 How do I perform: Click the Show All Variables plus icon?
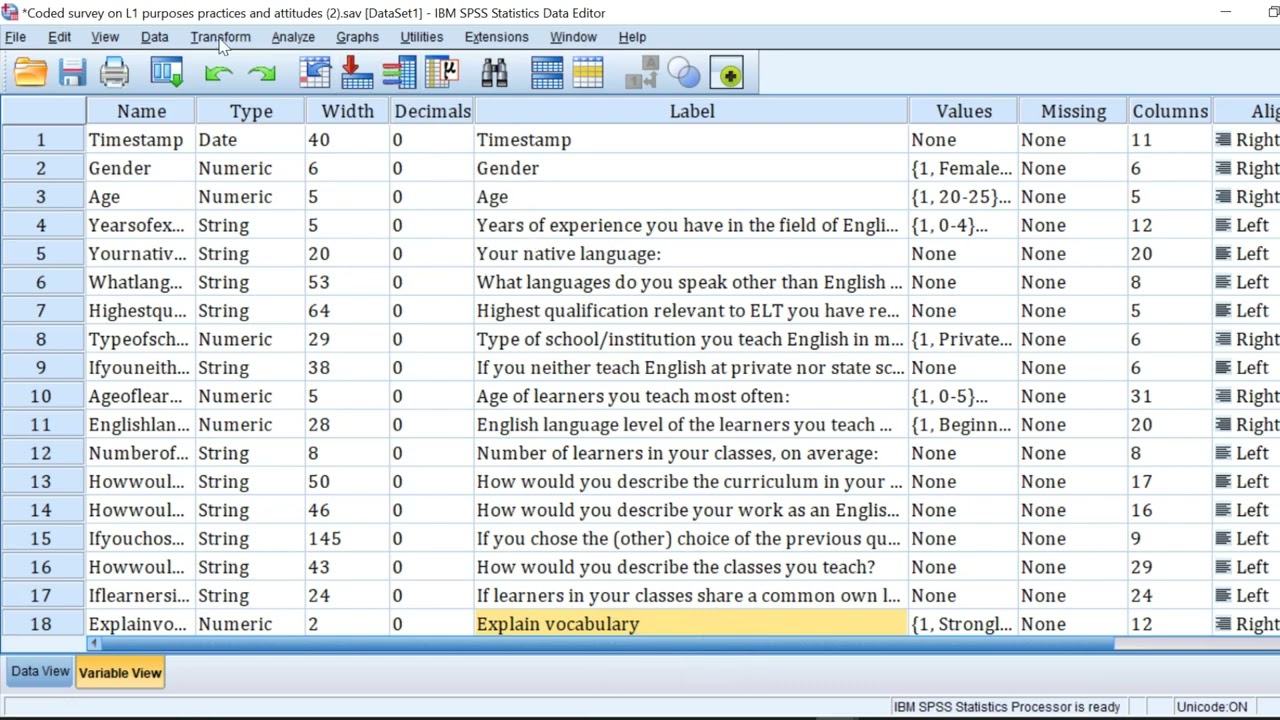(x=728, y=74)
